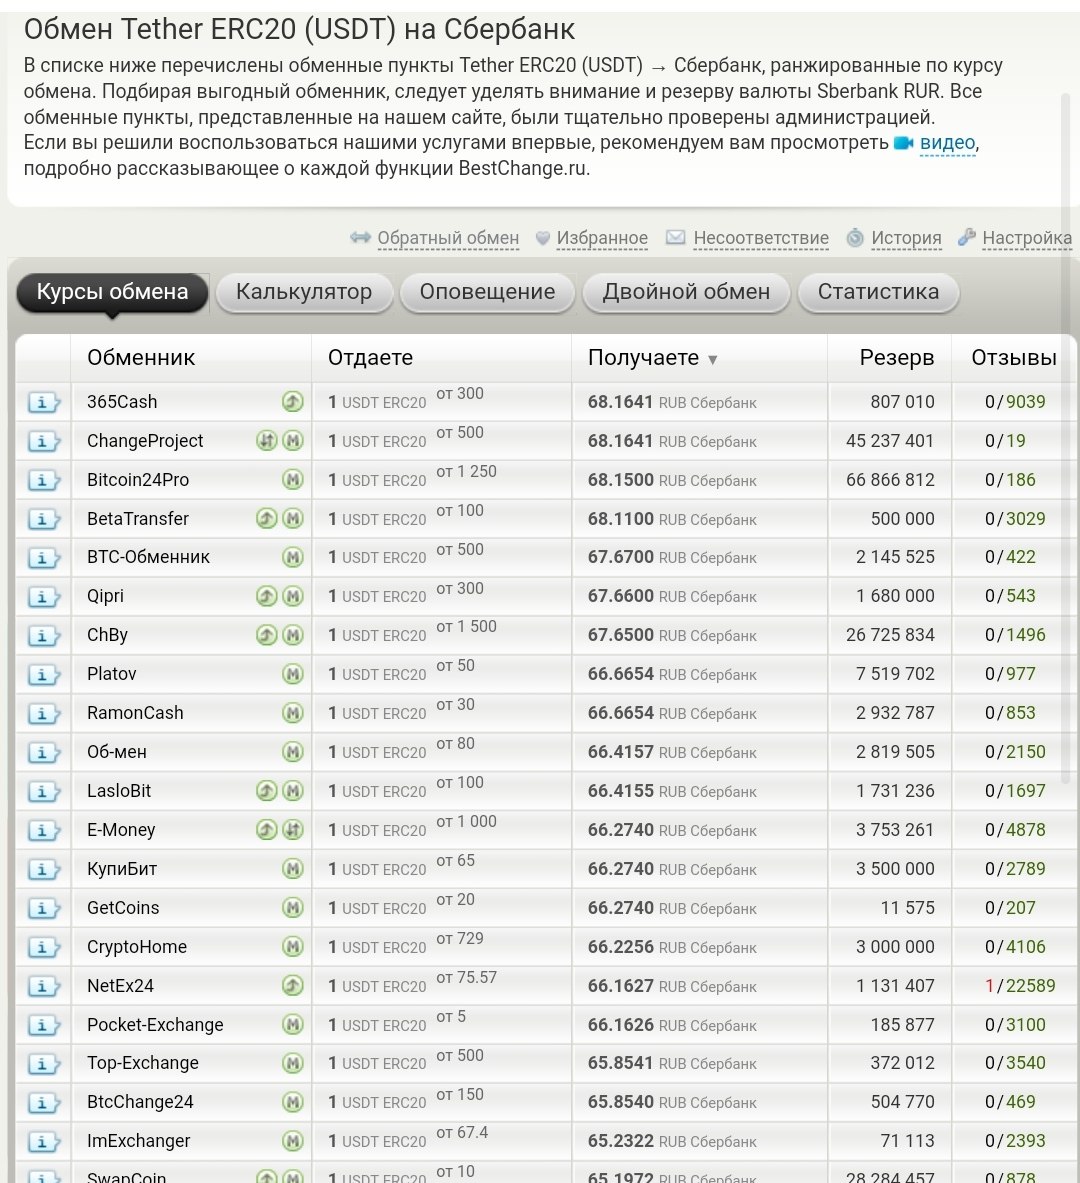Open ChangeProject reviews 0/19
This screenshot has width=1080, height=1183.
tap(1005, 441)
